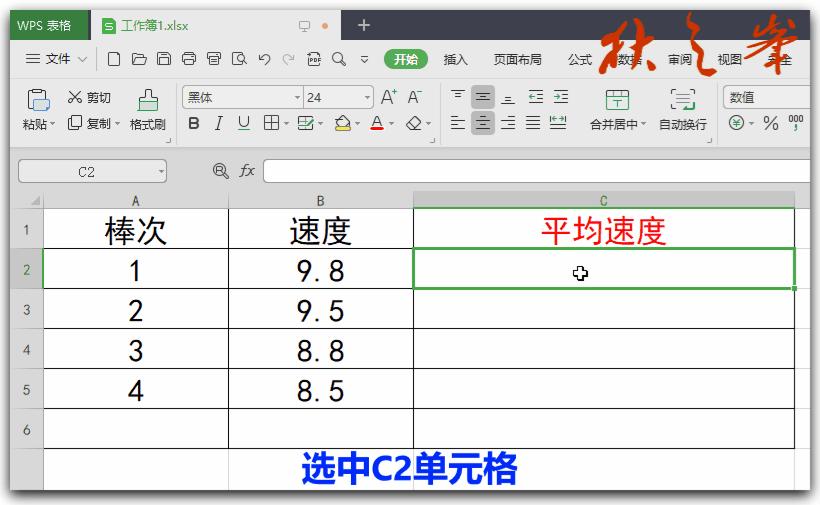The height and width of the screenshot is (505, 820).
Task: Apply red font color A
Action: (377, 123)
